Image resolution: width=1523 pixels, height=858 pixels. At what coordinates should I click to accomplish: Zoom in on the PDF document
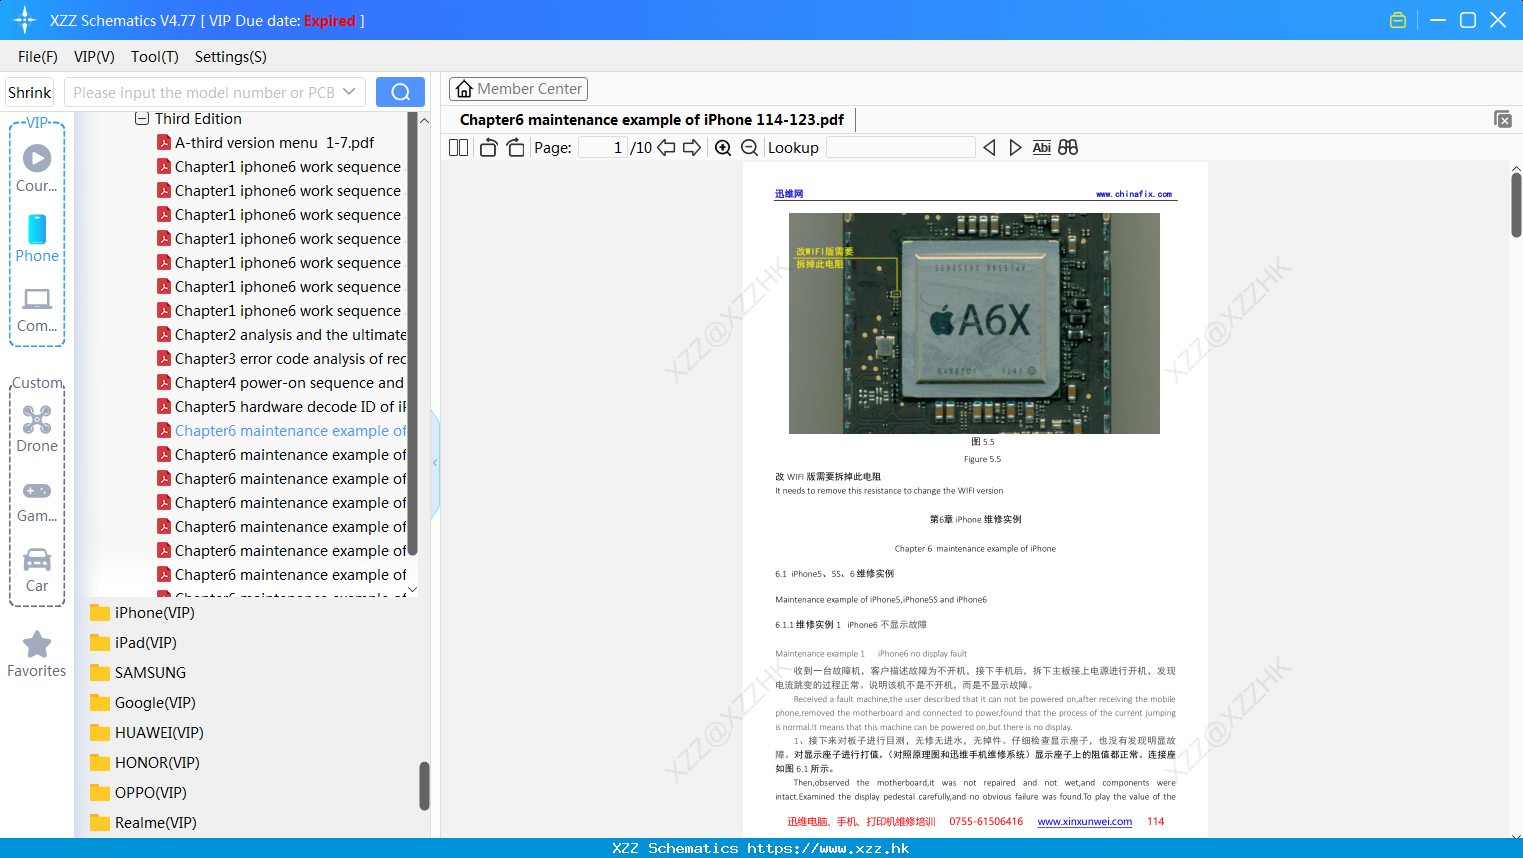(723, 148)
